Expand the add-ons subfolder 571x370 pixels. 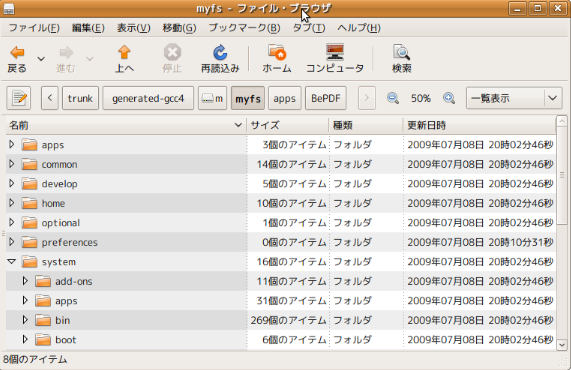pos(25,281)
